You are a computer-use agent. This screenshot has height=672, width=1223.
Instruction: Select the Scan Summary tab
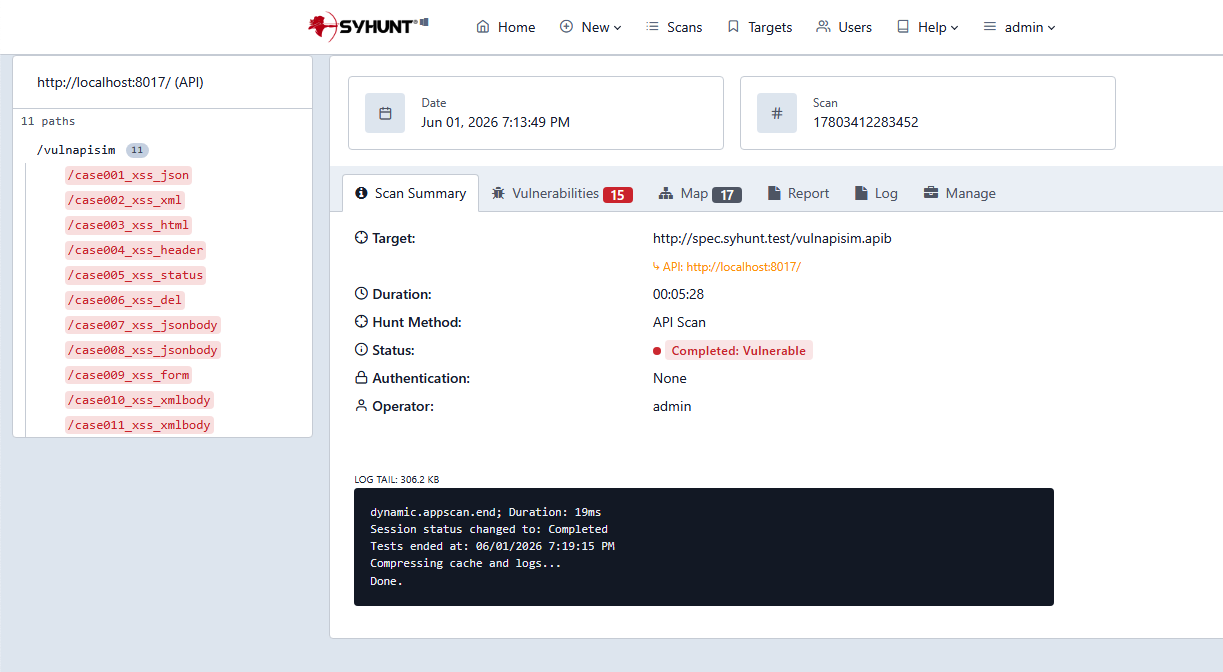[x=410, y=193]
